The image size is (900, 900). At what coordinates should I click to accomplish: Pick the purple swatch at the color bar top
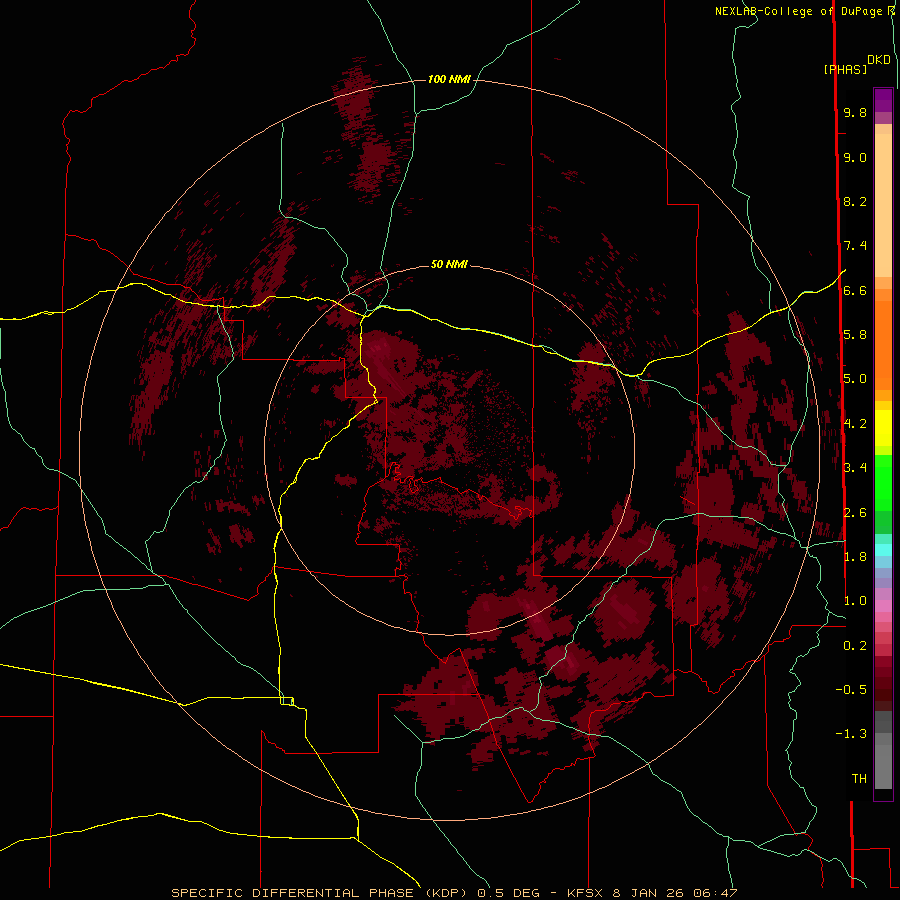883,100
